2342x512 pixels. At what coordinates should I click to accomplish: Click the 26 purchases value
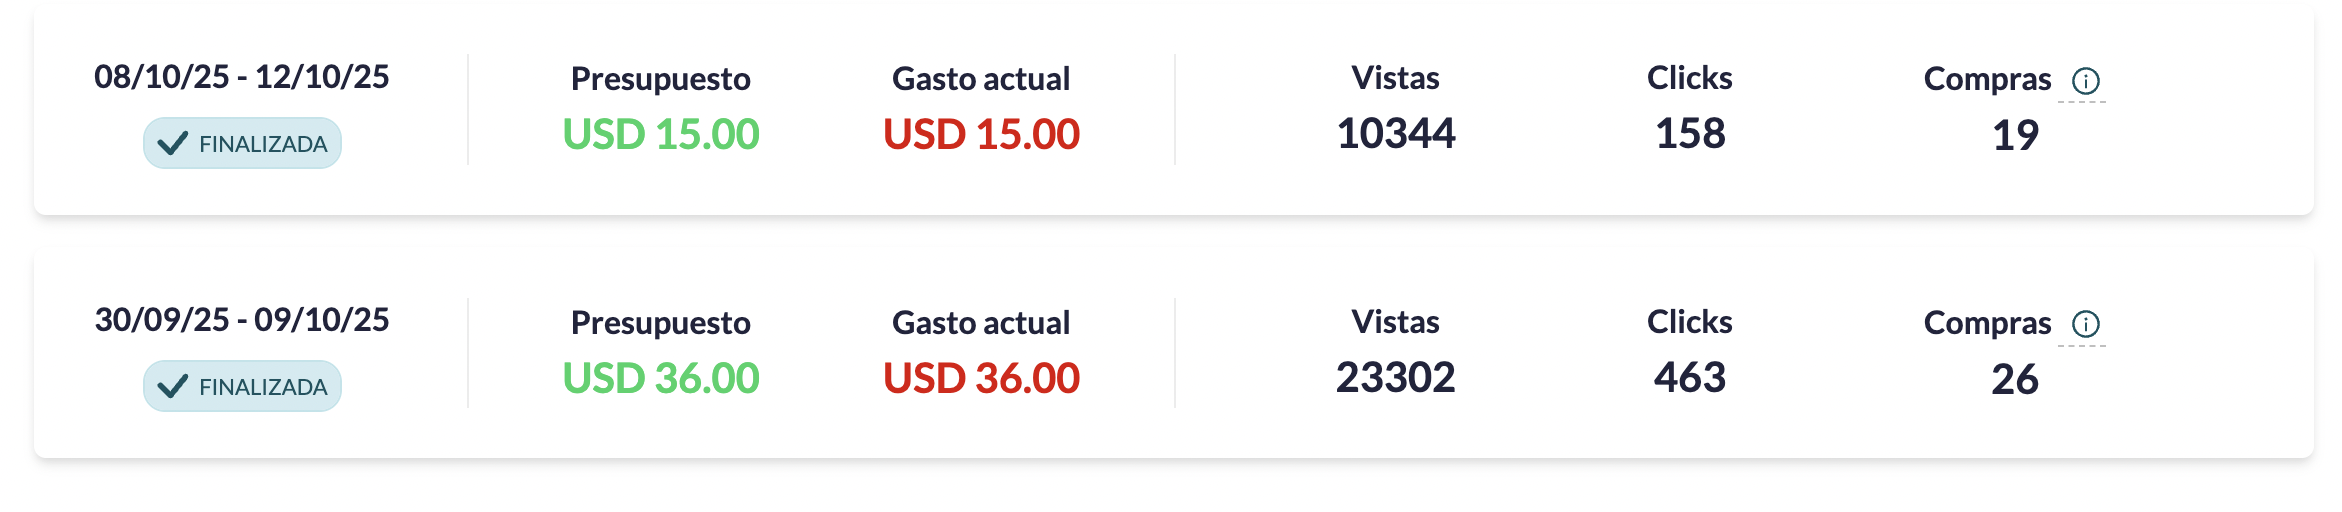click(x=2015, y=380)
